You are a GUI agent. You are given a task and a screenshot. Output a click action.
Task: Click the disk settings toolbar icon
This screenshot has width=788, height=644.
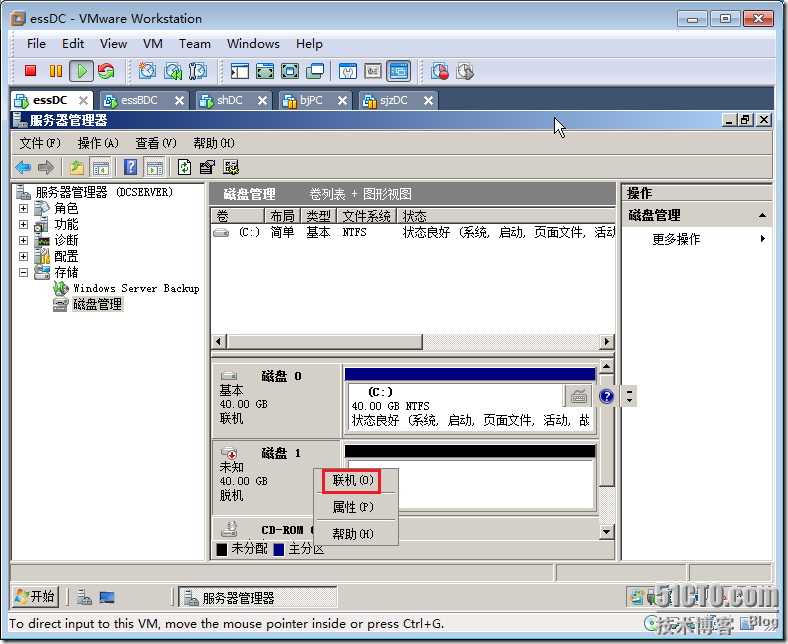pos(231,167)
